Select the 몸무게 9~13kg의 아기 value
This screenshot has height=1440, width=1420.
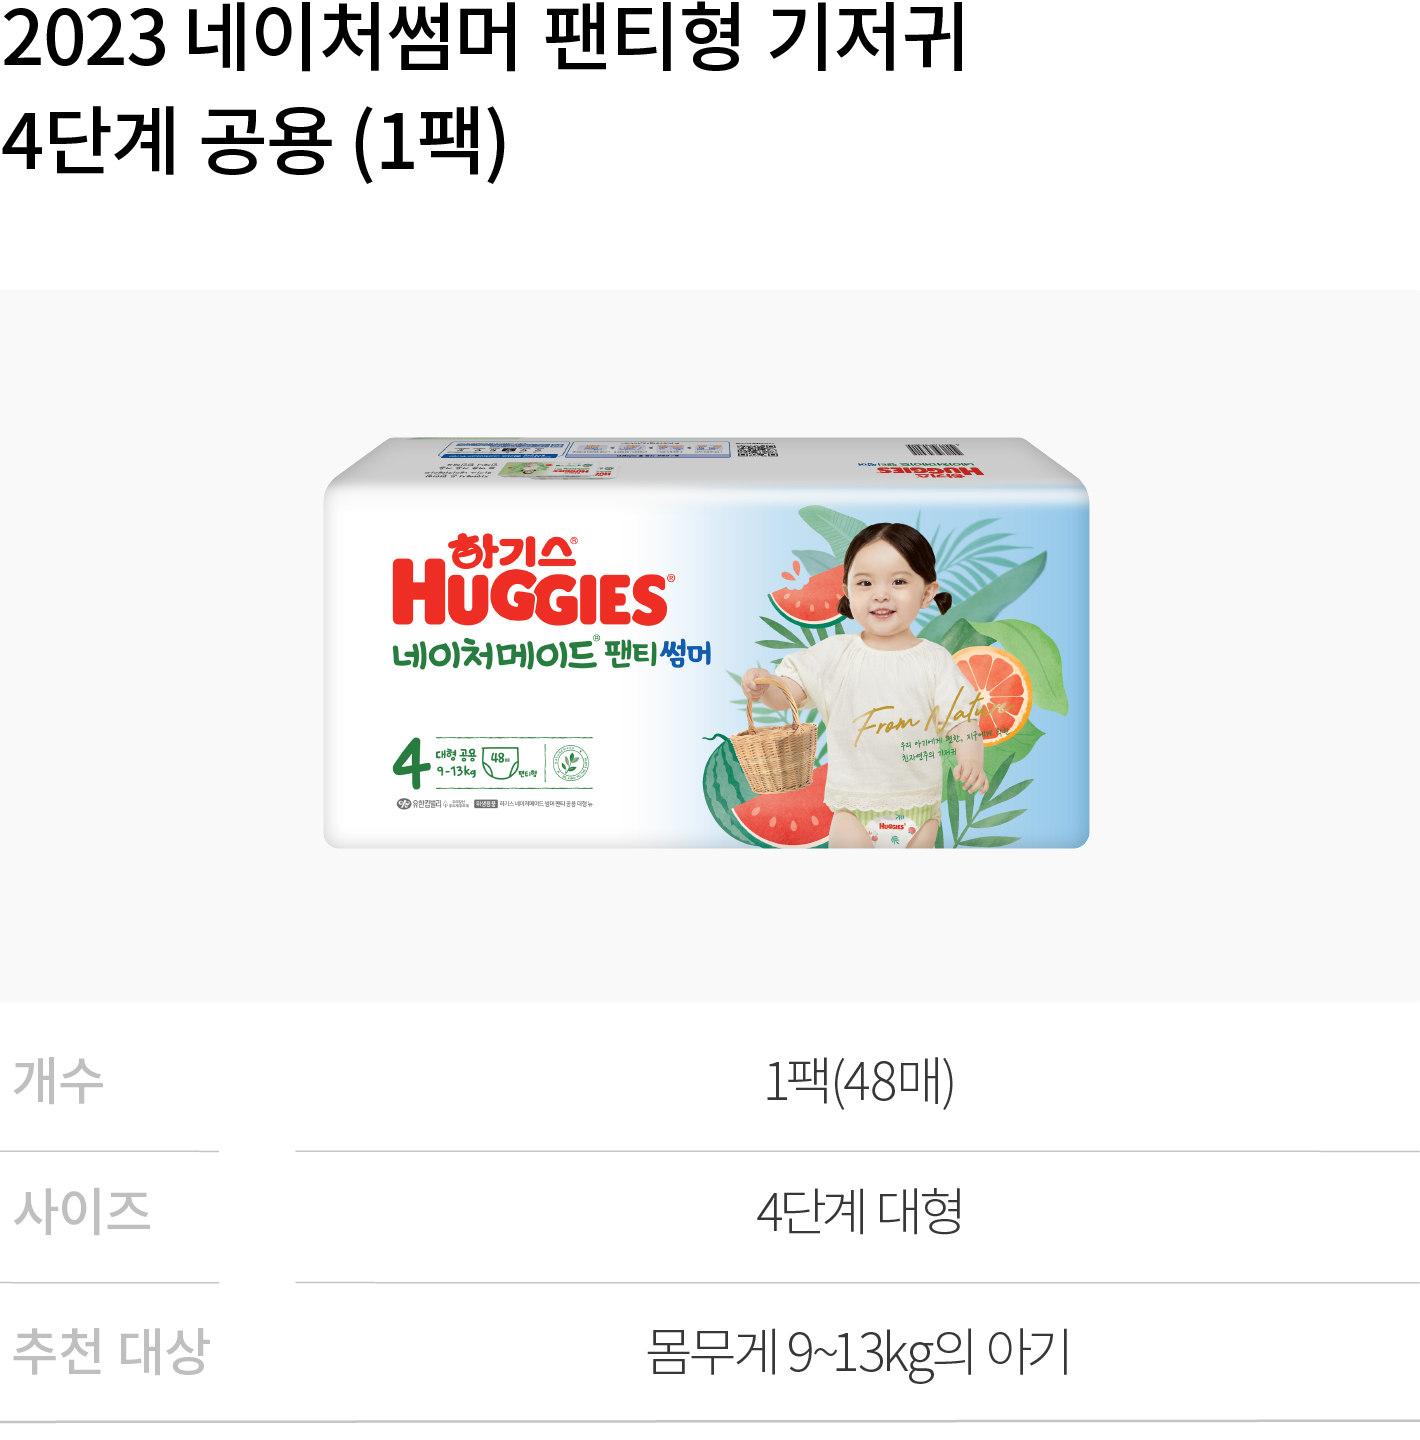click(x=859, y=1352)
